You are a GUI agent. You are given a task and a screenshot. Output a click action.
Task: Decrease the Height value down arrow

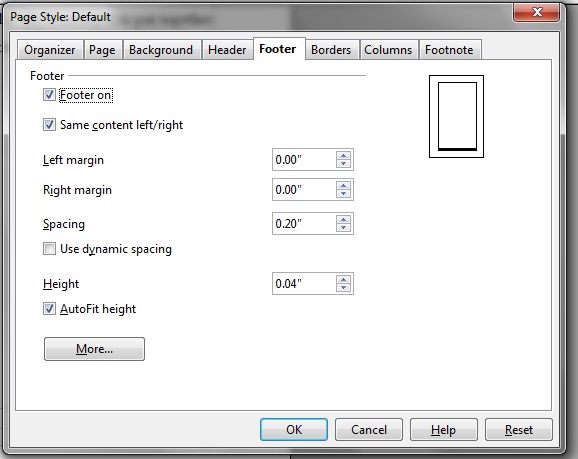pyautogui.click(x=343, y=288)
